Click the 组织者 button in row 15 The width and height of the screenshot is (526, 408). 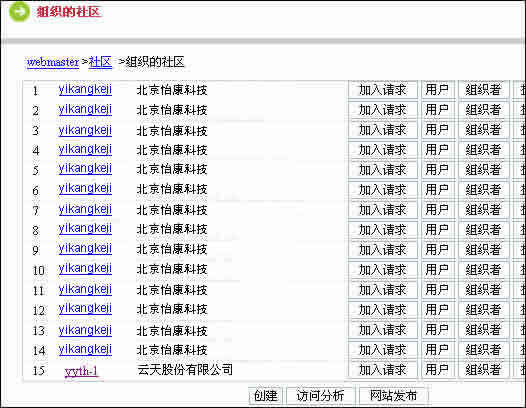click(x=483, y=370)
